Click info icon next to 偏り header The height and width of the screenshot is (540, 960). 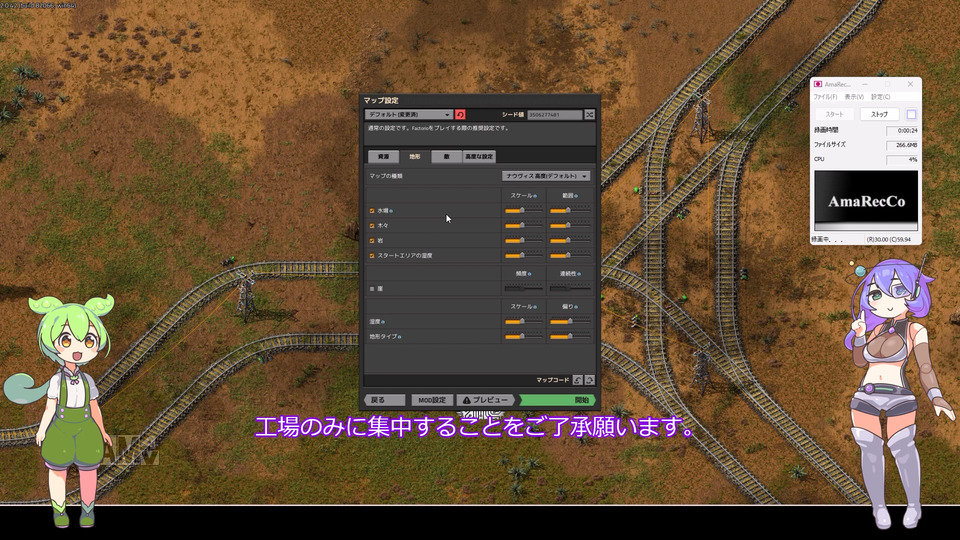pyautogui.click(x=576, y=307)
